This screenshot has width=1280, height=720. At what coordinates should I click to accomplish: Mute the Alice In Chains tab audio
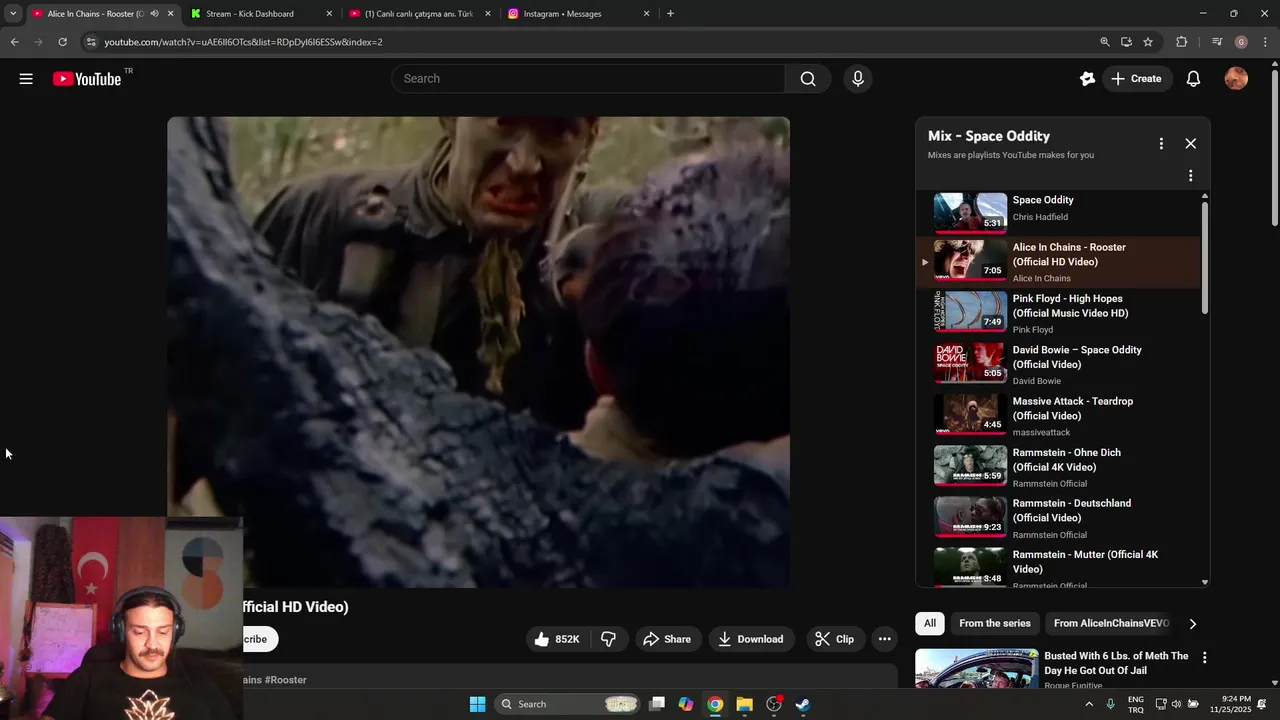154,14
